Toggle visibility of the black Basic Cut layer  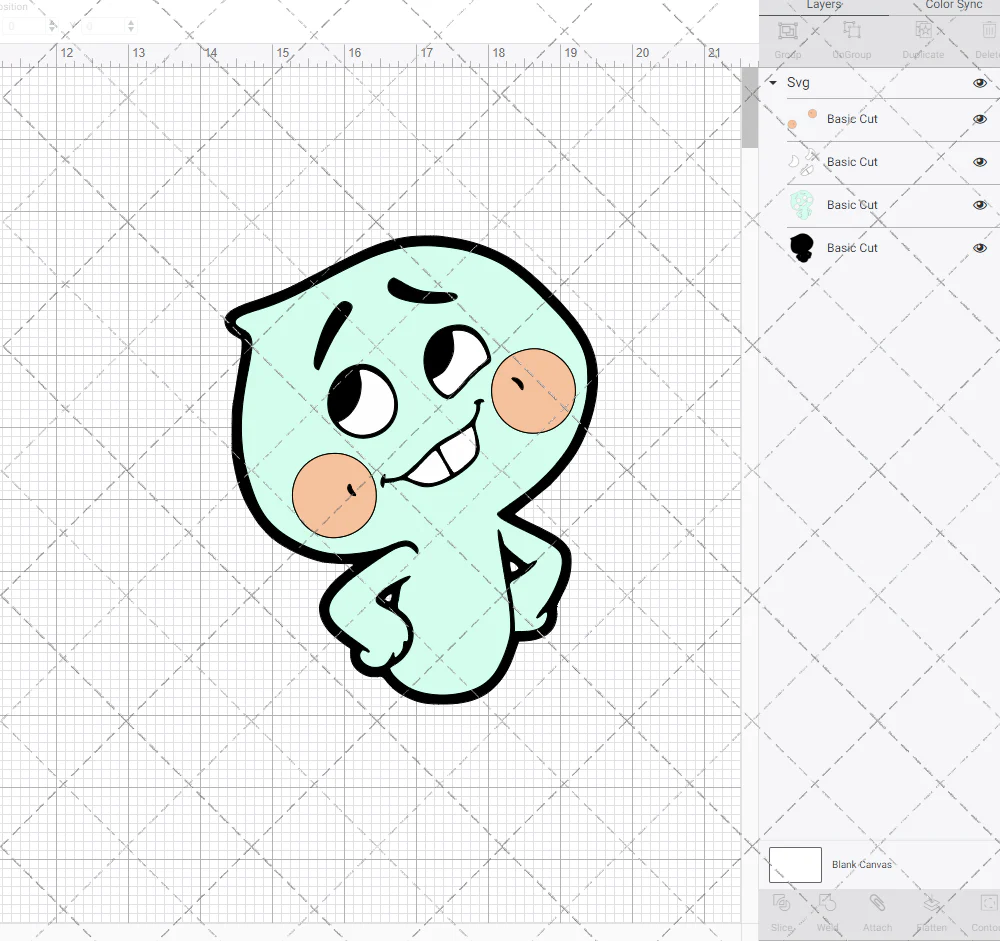[980, 248]
